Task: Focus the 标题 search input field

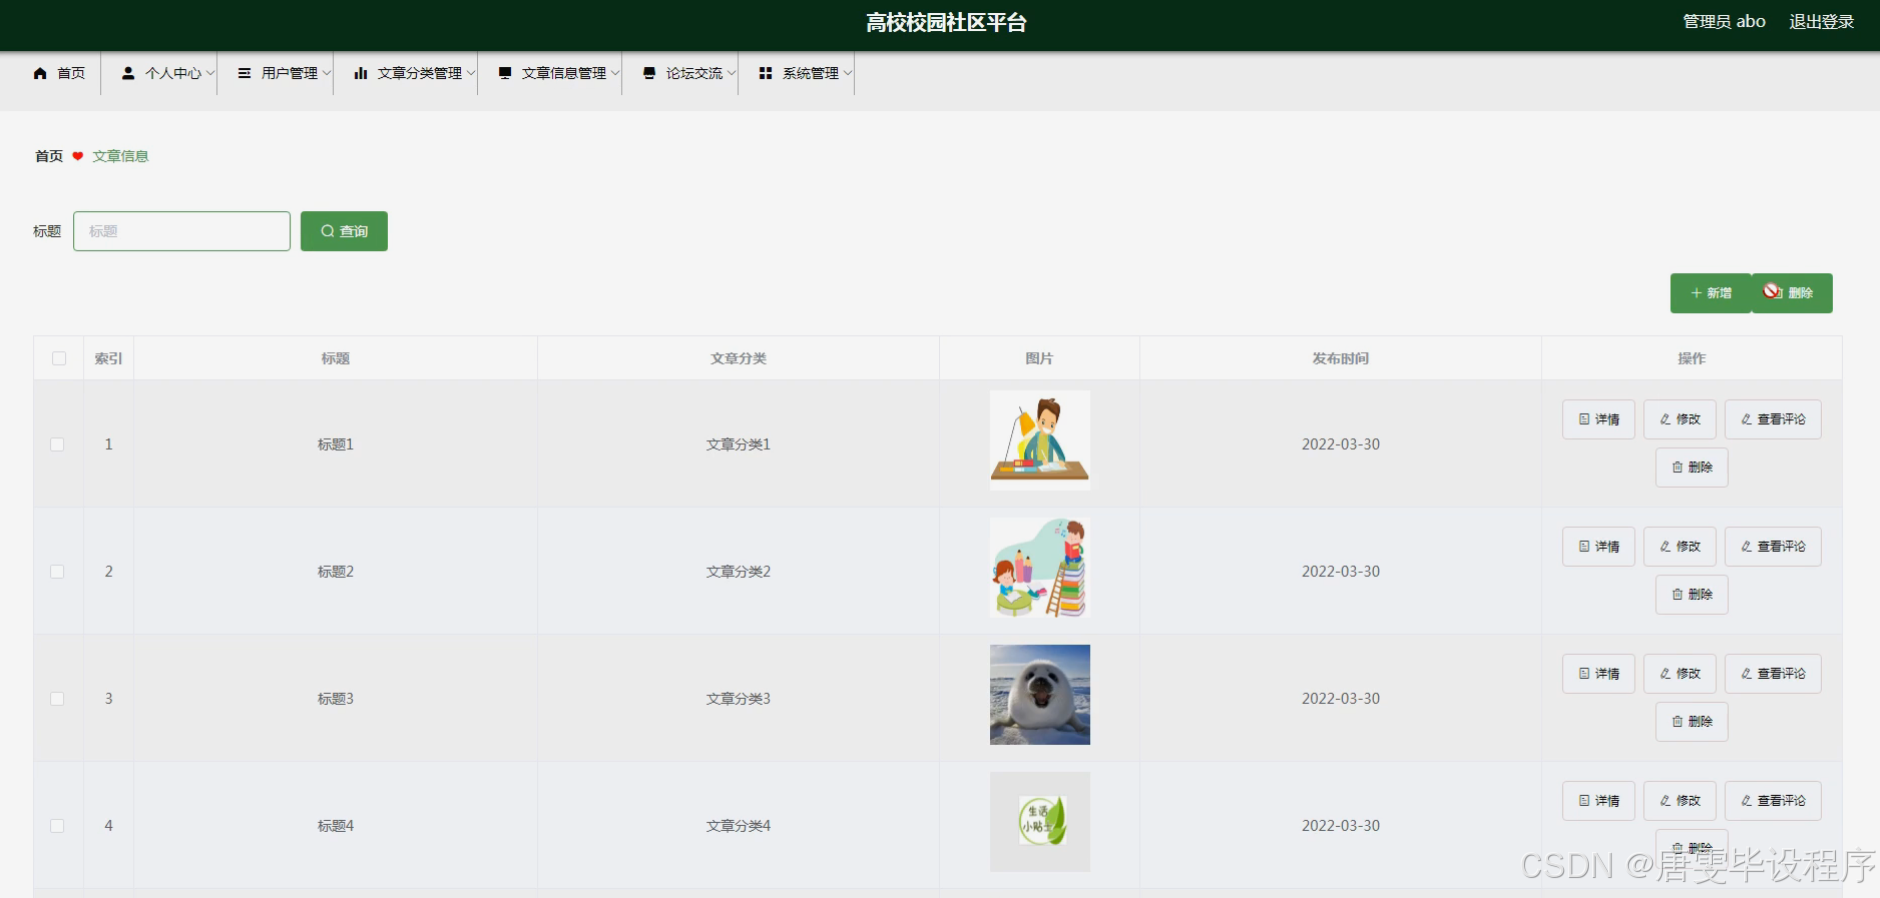Action: [x=182, y=231]
